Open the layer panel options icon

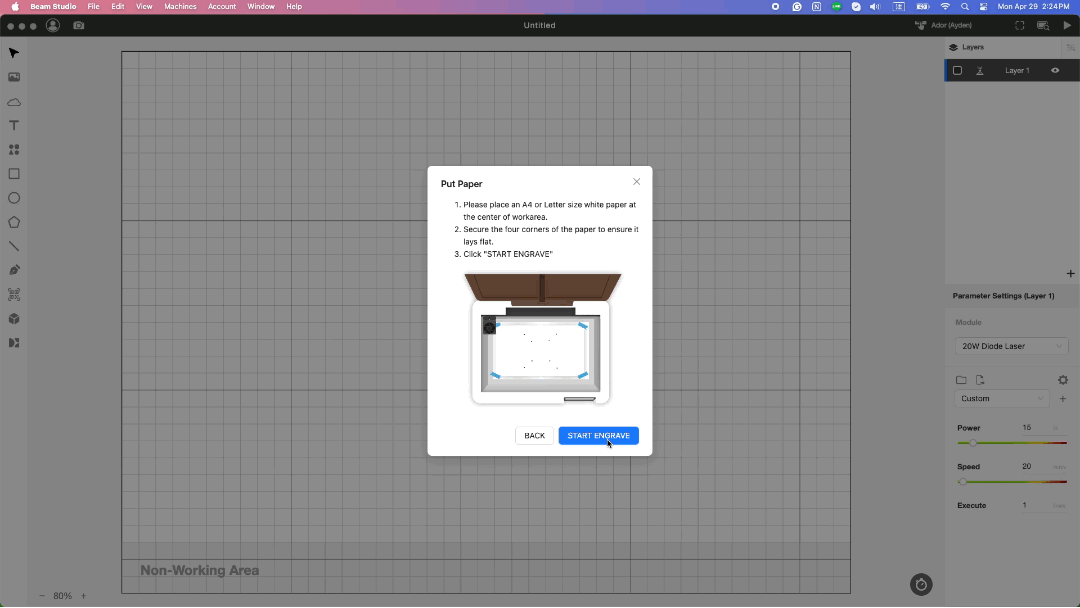1070,48
